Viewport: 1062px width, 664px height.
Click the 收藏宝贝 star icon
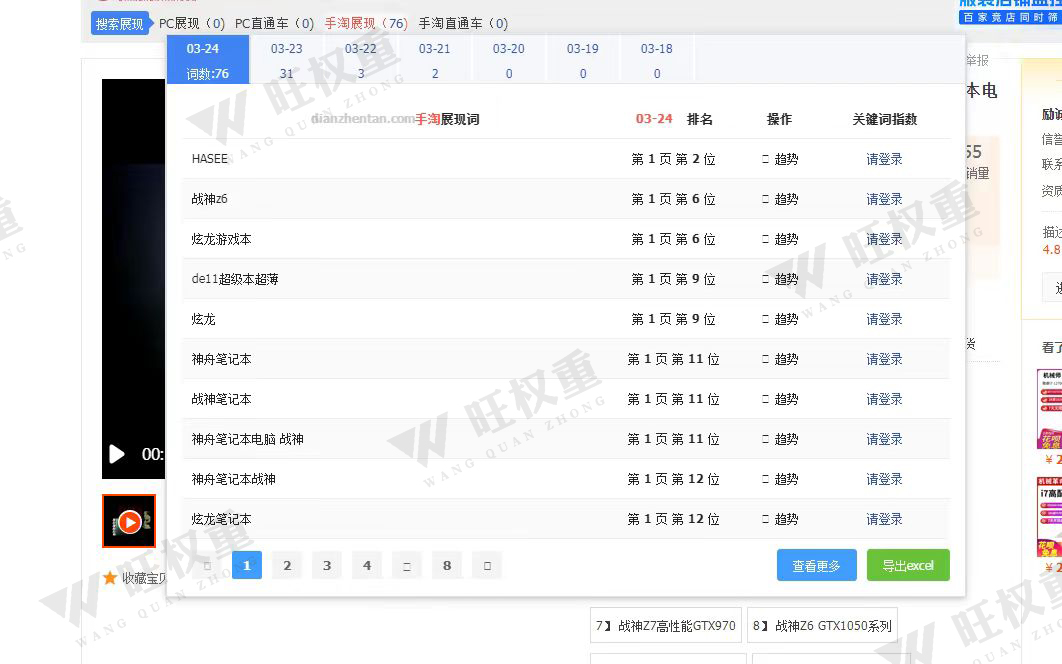pyautogui.click(x=110, y=578)
